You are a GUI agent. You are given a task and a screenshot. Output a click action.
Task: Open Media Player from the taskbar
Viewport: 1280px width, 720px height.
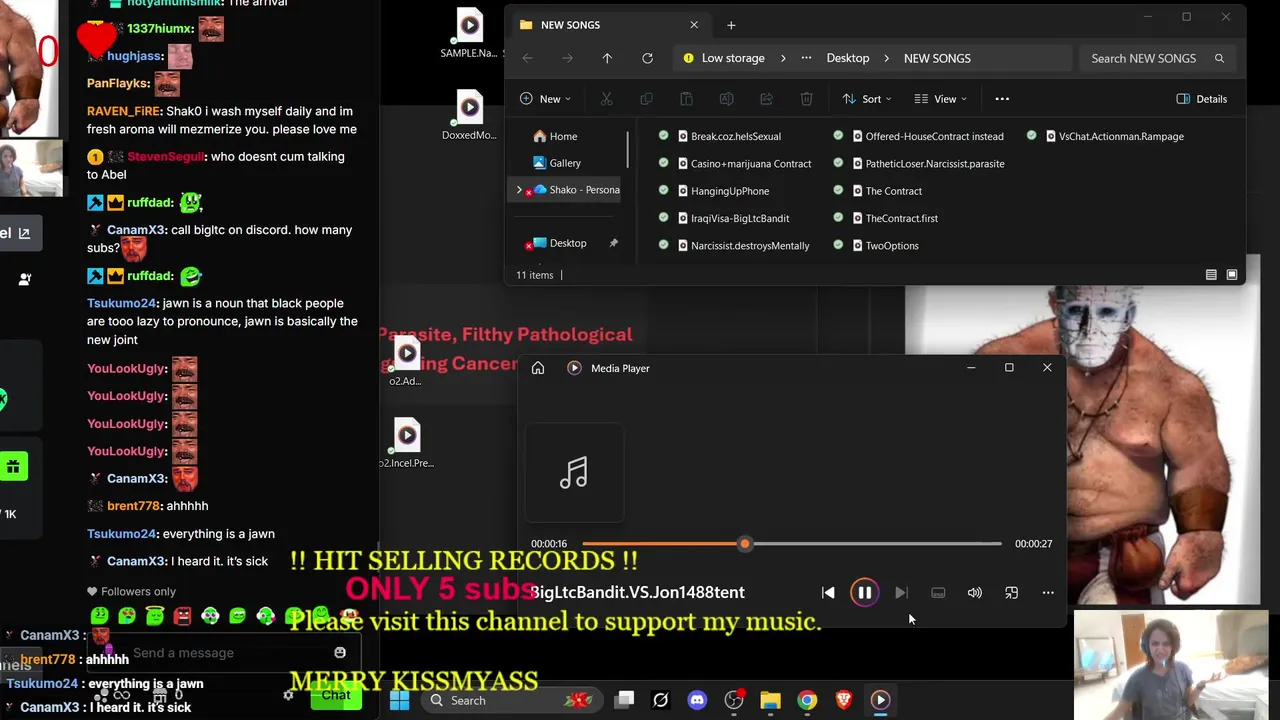[880, 700]
